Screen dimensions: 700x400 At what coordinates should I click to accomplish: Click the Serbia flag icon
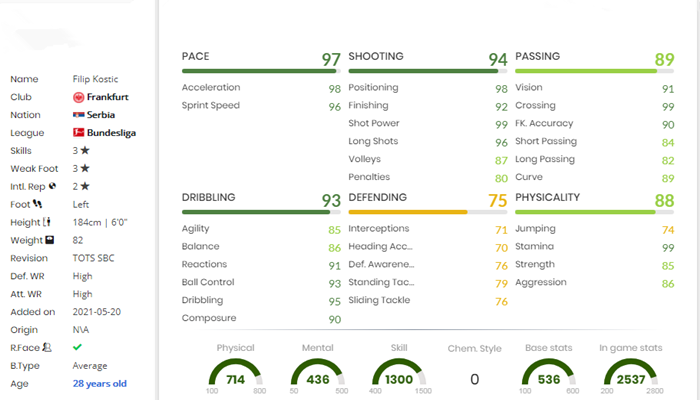[78, 115]
